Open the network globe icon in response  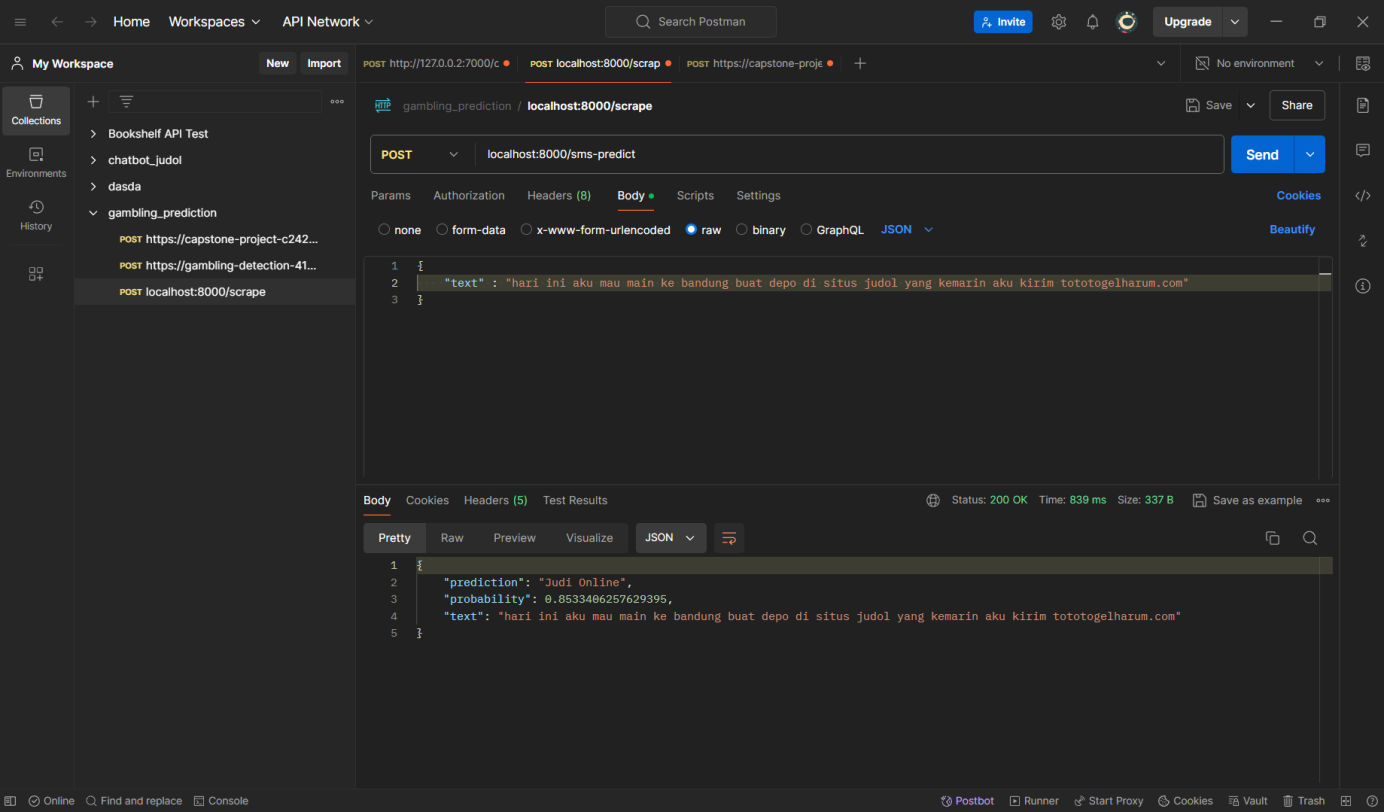pyautogui.click(x=933, y=500)
